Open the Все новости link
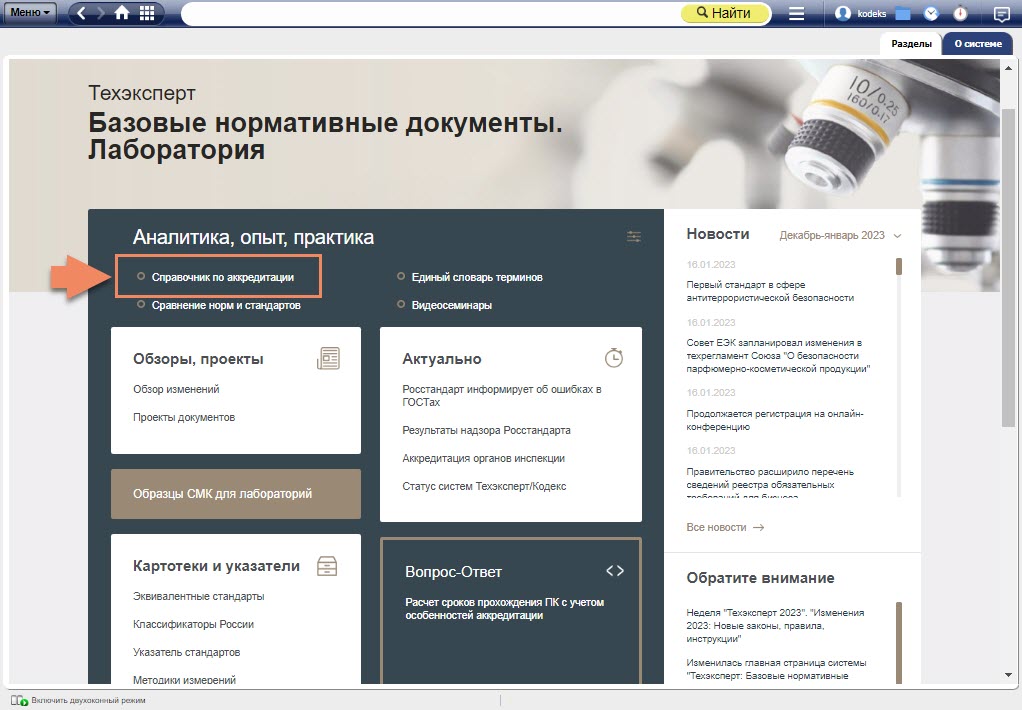The width and height of the screenshot is (1022, 710). click(725, 527)
